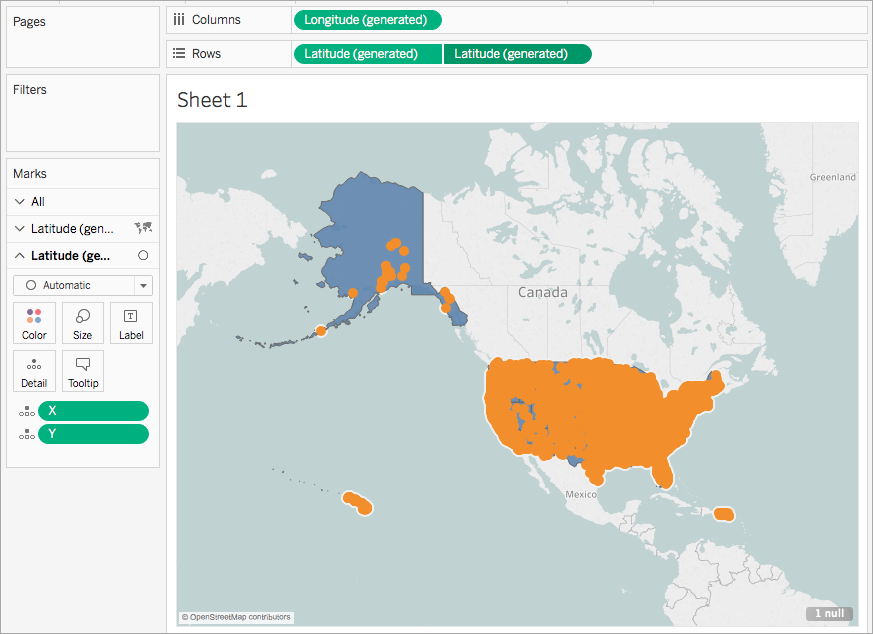This screenshot has height=634, width=873.
Task: Click the detail icon beside Y pill
Action: pos(26,434)
